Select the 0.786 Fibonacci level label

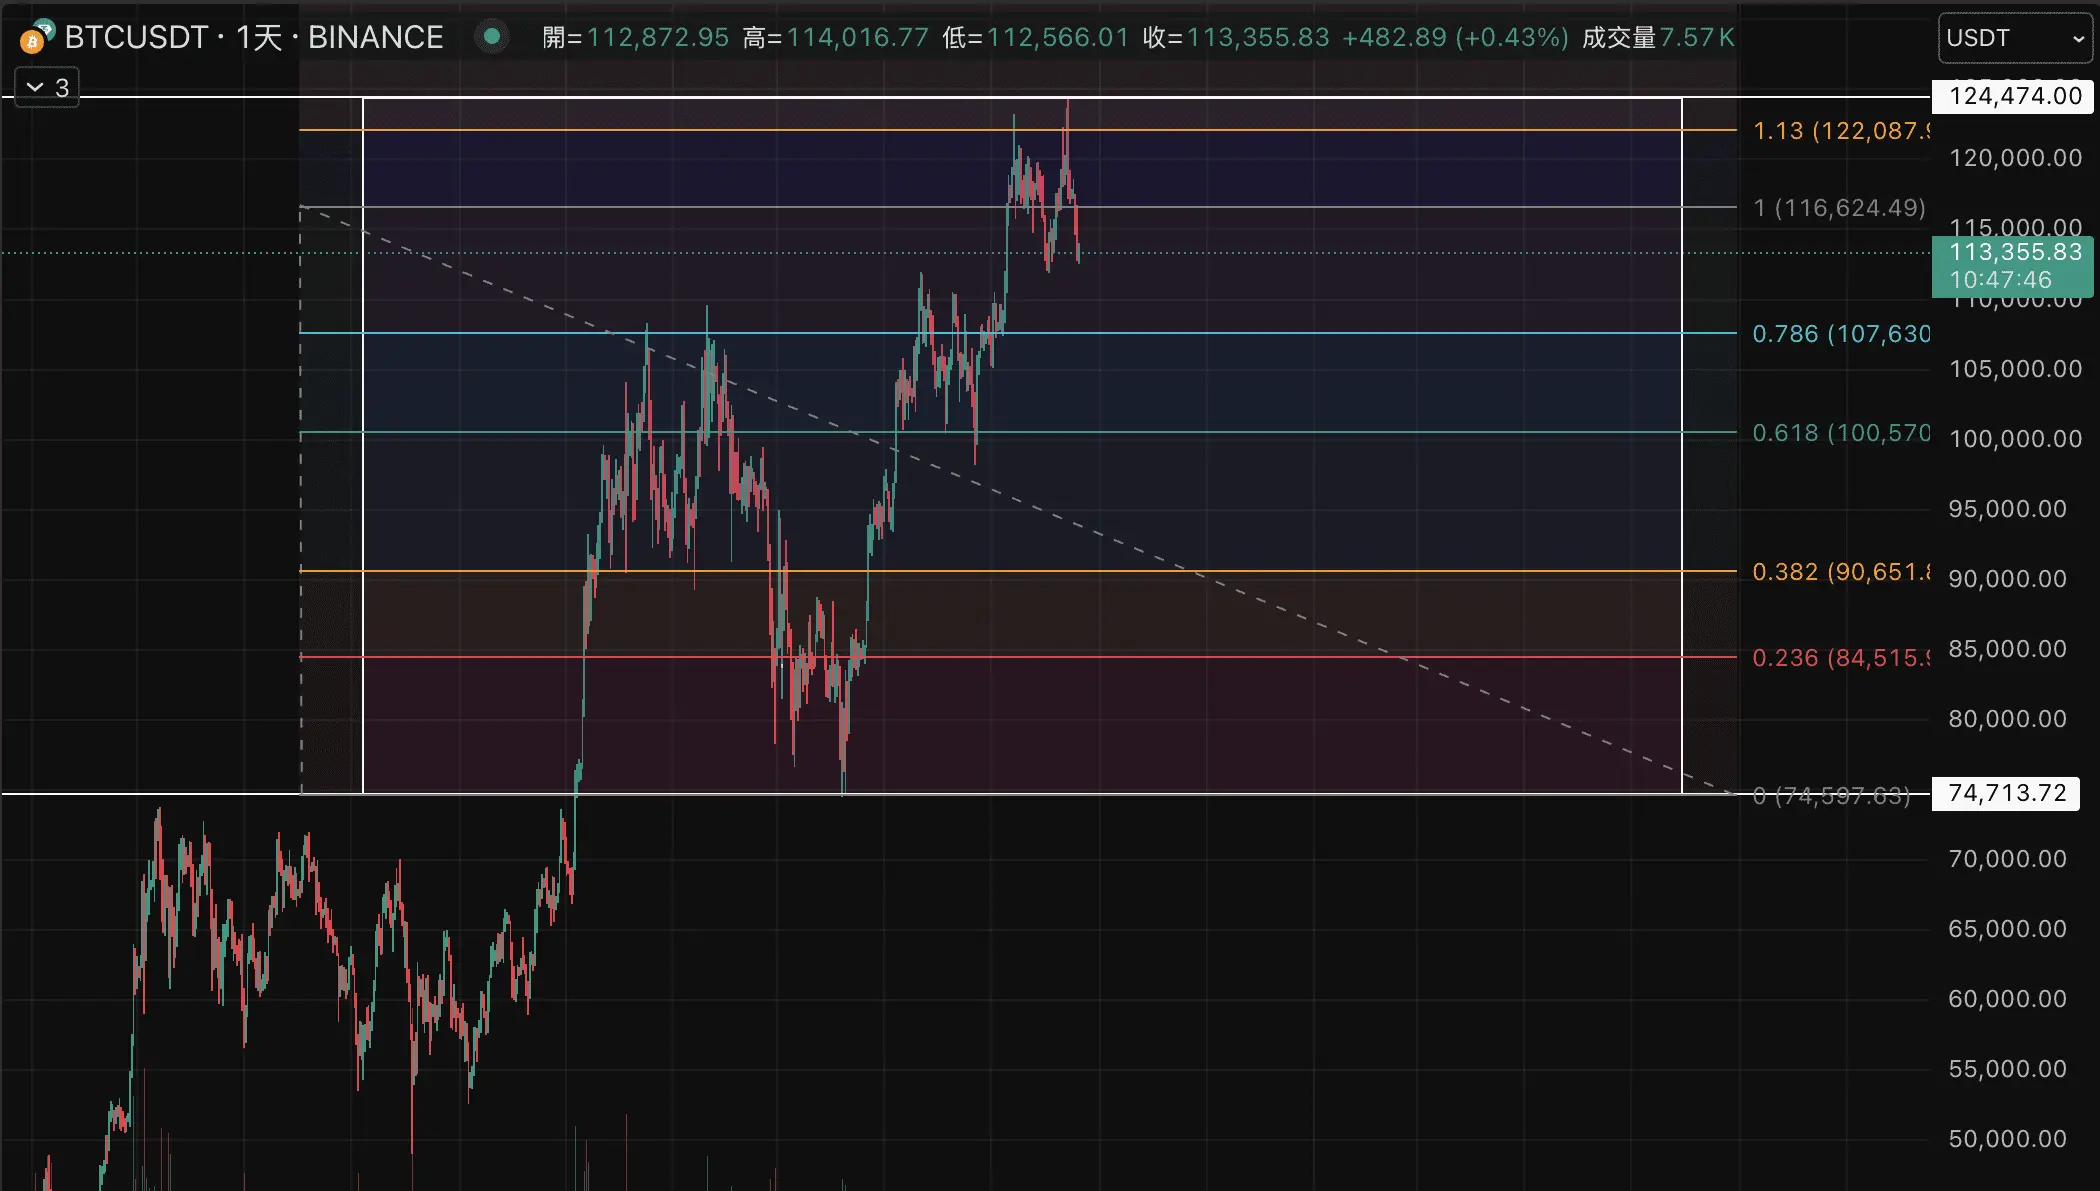[x=1840, y=334]
